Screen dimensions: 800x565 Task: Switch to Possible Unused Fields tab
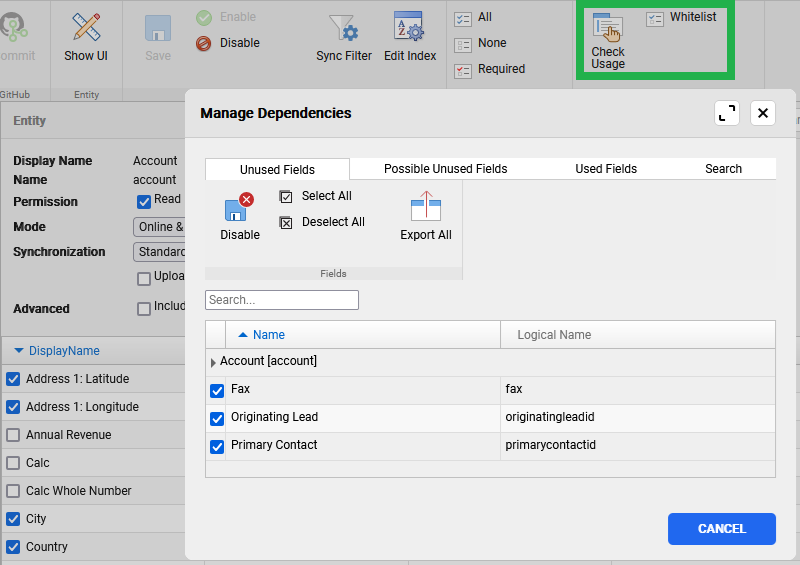click(445, 169)
